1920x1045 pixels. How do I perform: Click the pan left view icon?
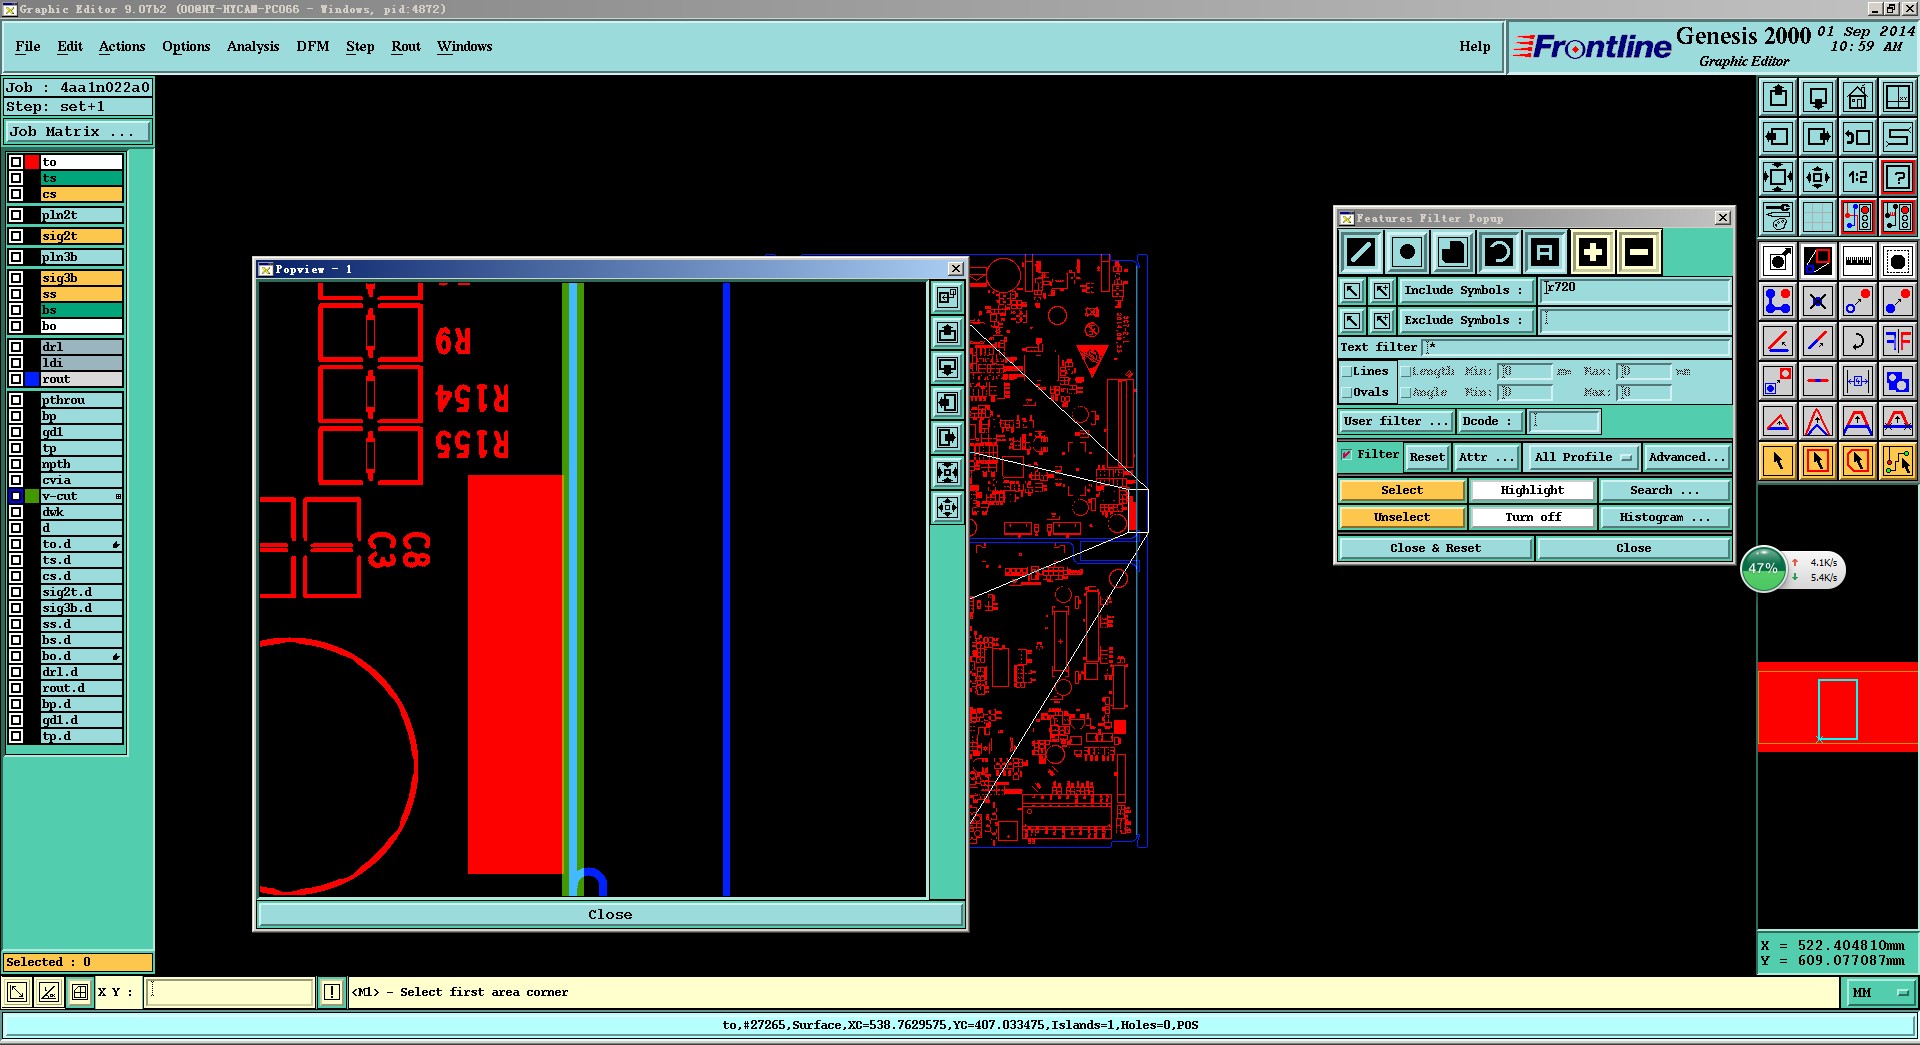[1778, 137]
